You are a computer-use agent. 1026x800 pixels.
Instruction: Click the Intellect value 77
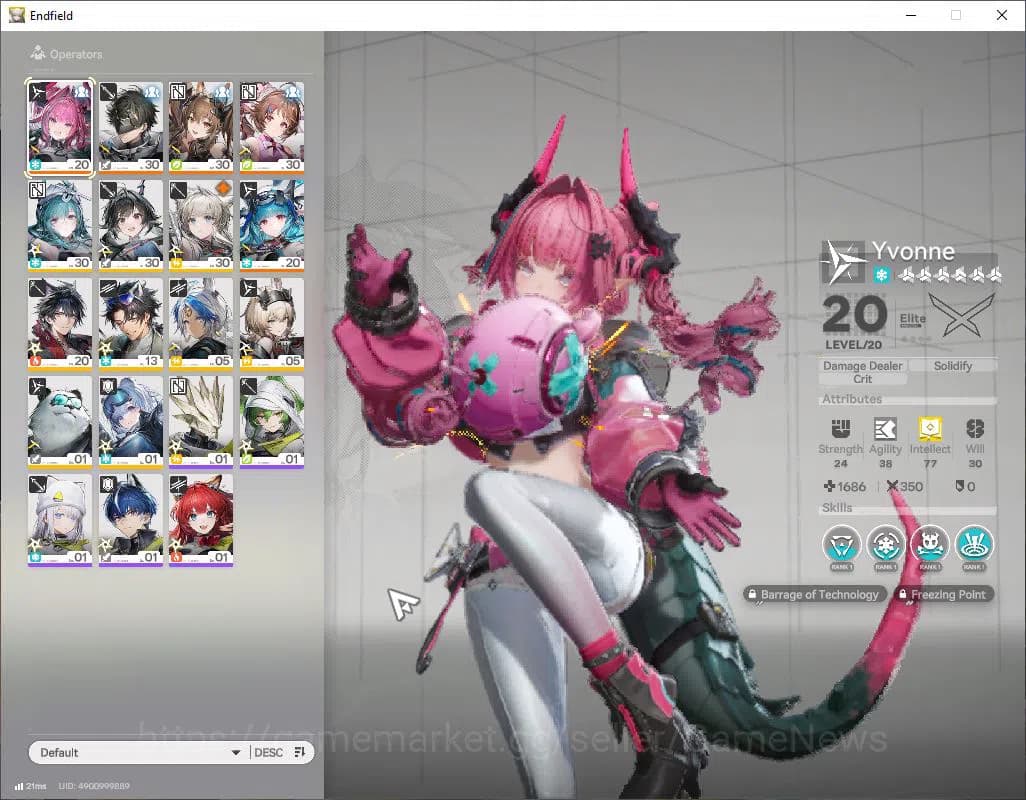tap(930, 464)
